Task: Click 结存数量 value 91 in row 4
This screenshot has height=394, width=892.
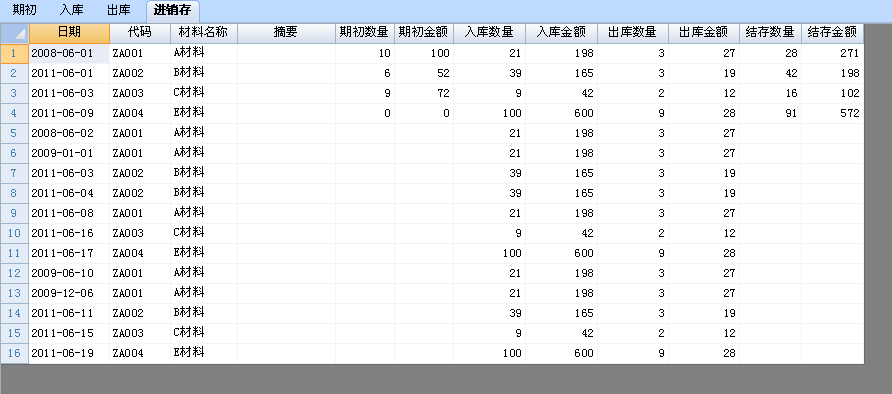Action: click(770, 113)
